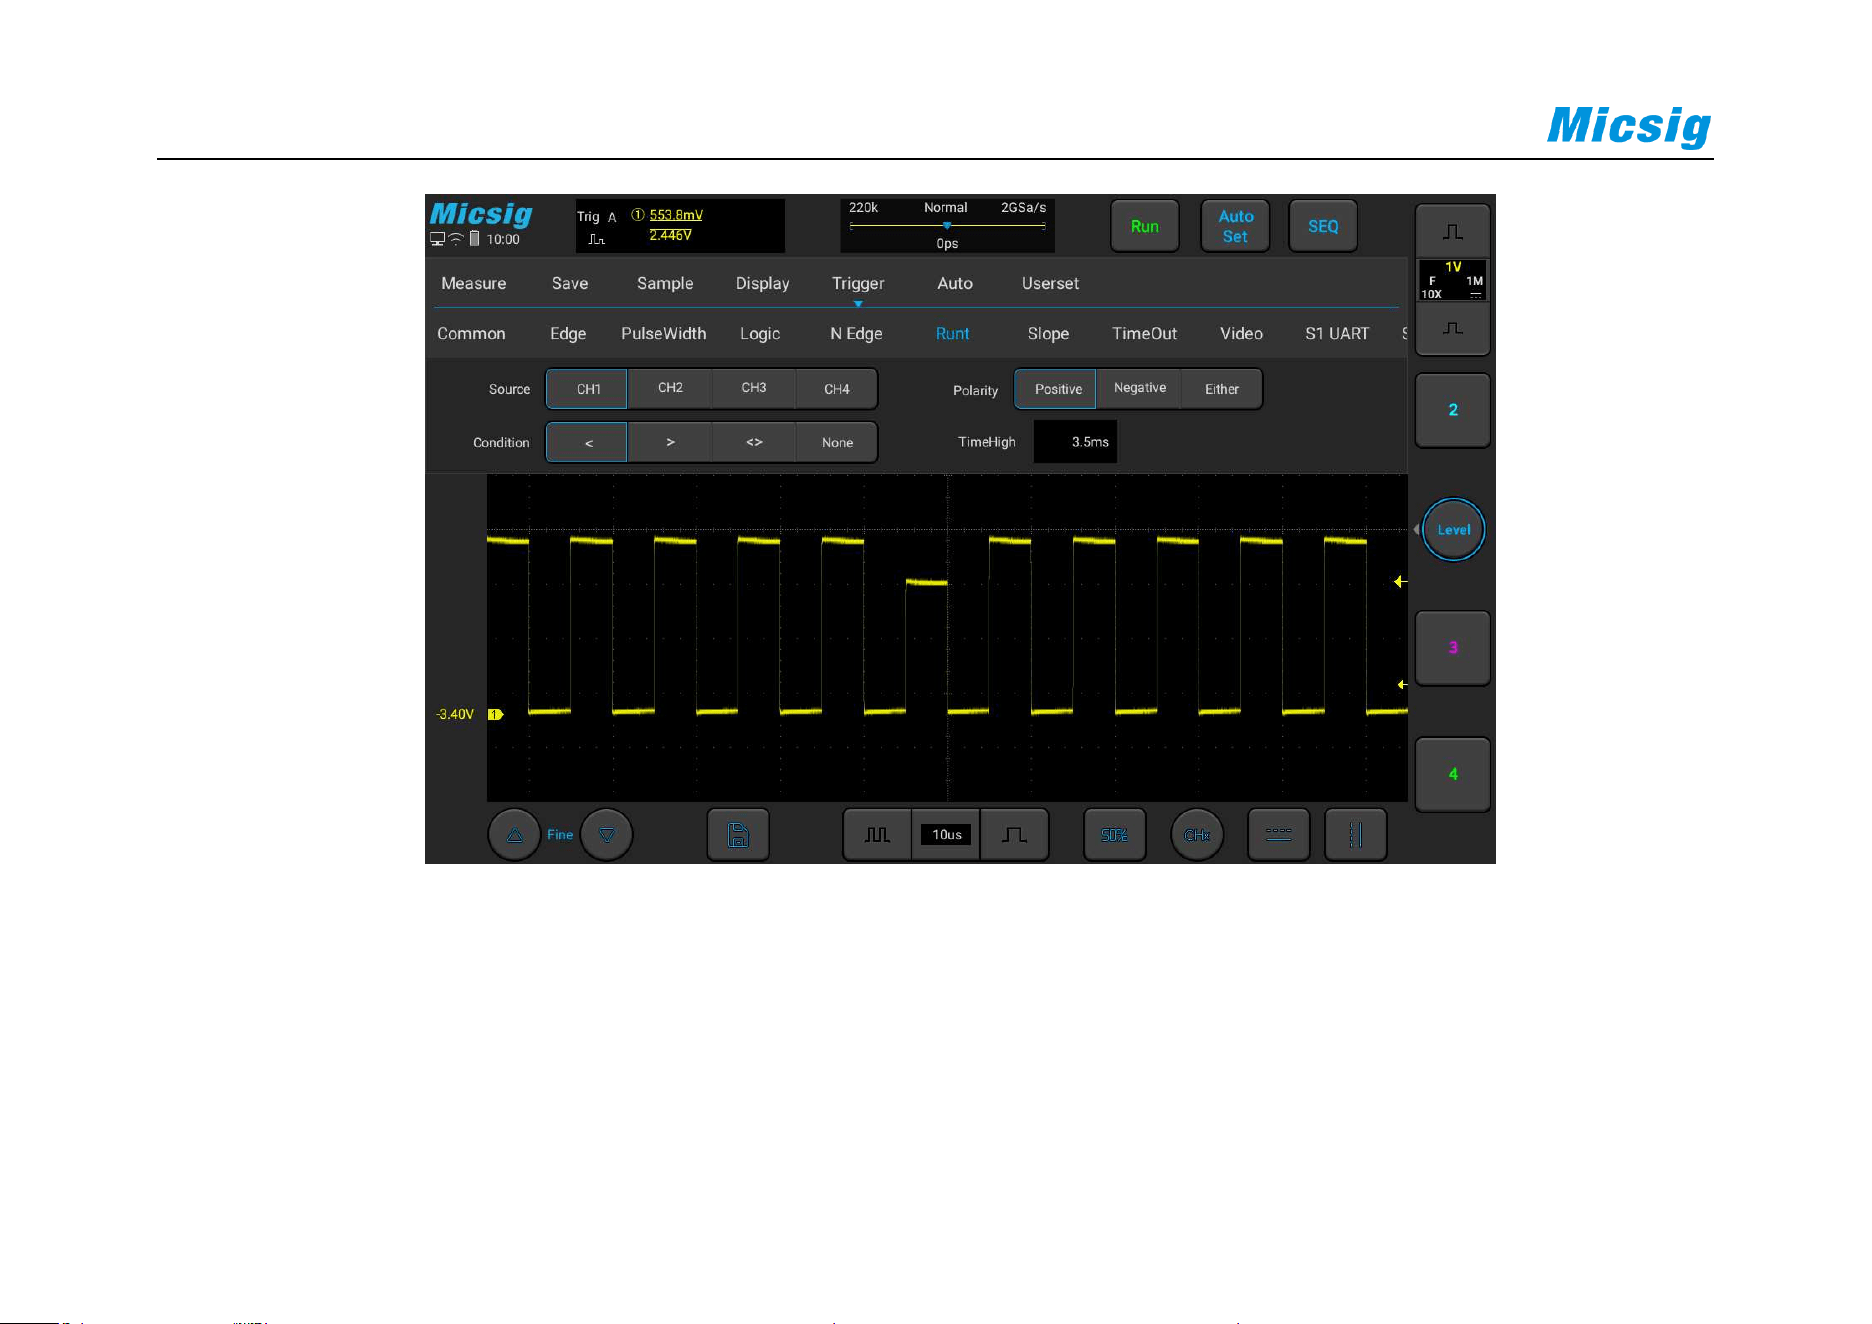Tap the WiFi status icon
Viewport: 1872px width, 1324px height.
pos(456,239)
